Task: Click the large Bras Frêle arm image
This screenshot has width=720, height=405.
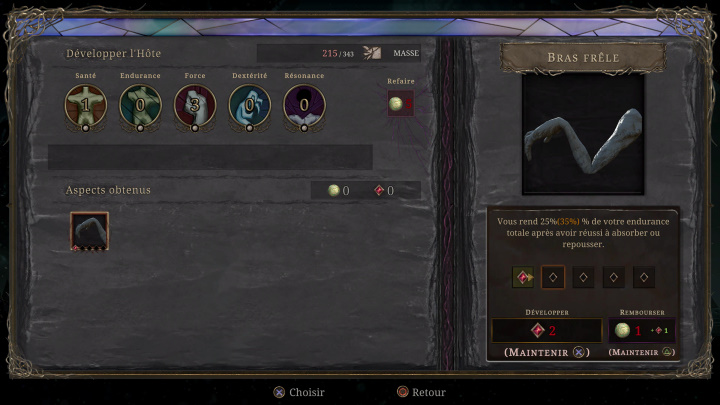Action: pyautogui.click(x=583, y=134)
